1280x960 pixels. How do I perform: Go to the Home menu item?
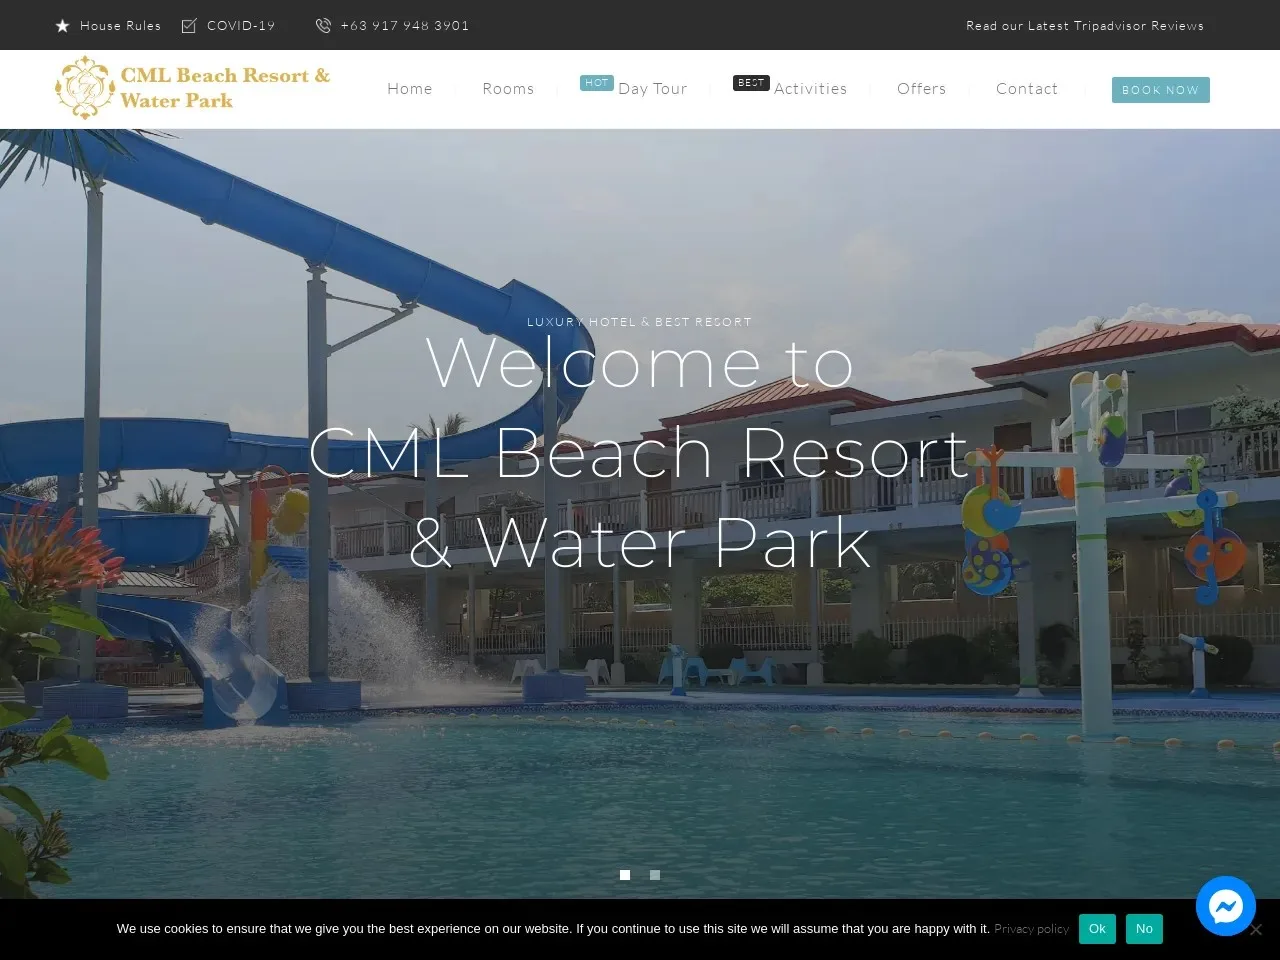[x=410, y=89]
